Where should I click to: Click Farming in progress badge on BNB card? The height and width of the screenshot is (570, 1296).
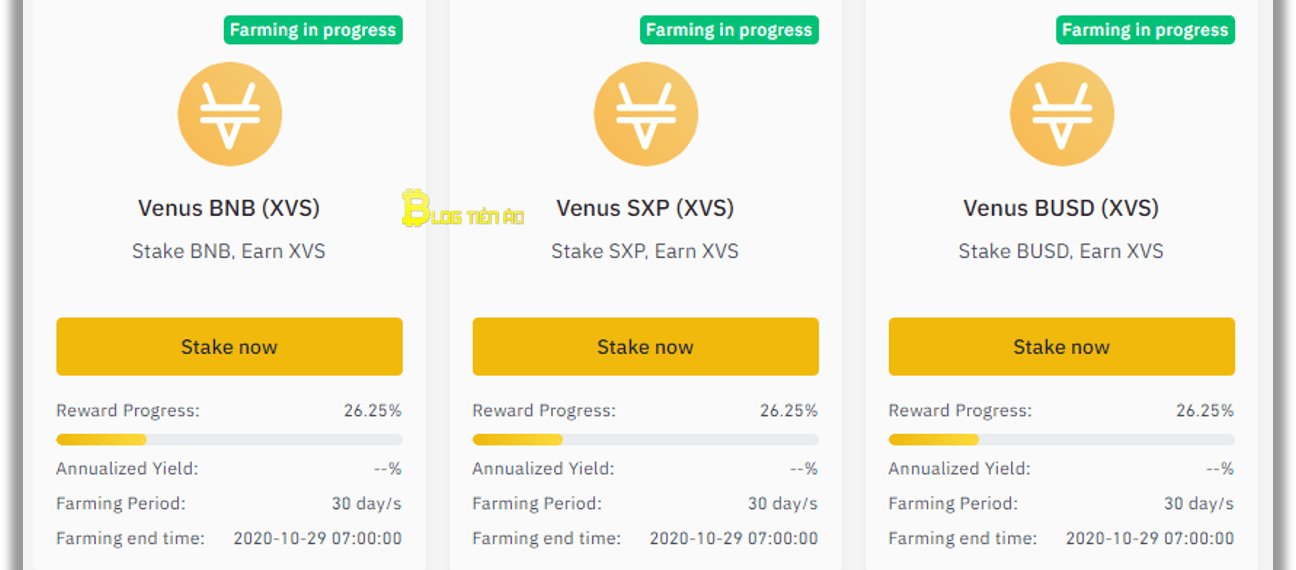[313, 30]
